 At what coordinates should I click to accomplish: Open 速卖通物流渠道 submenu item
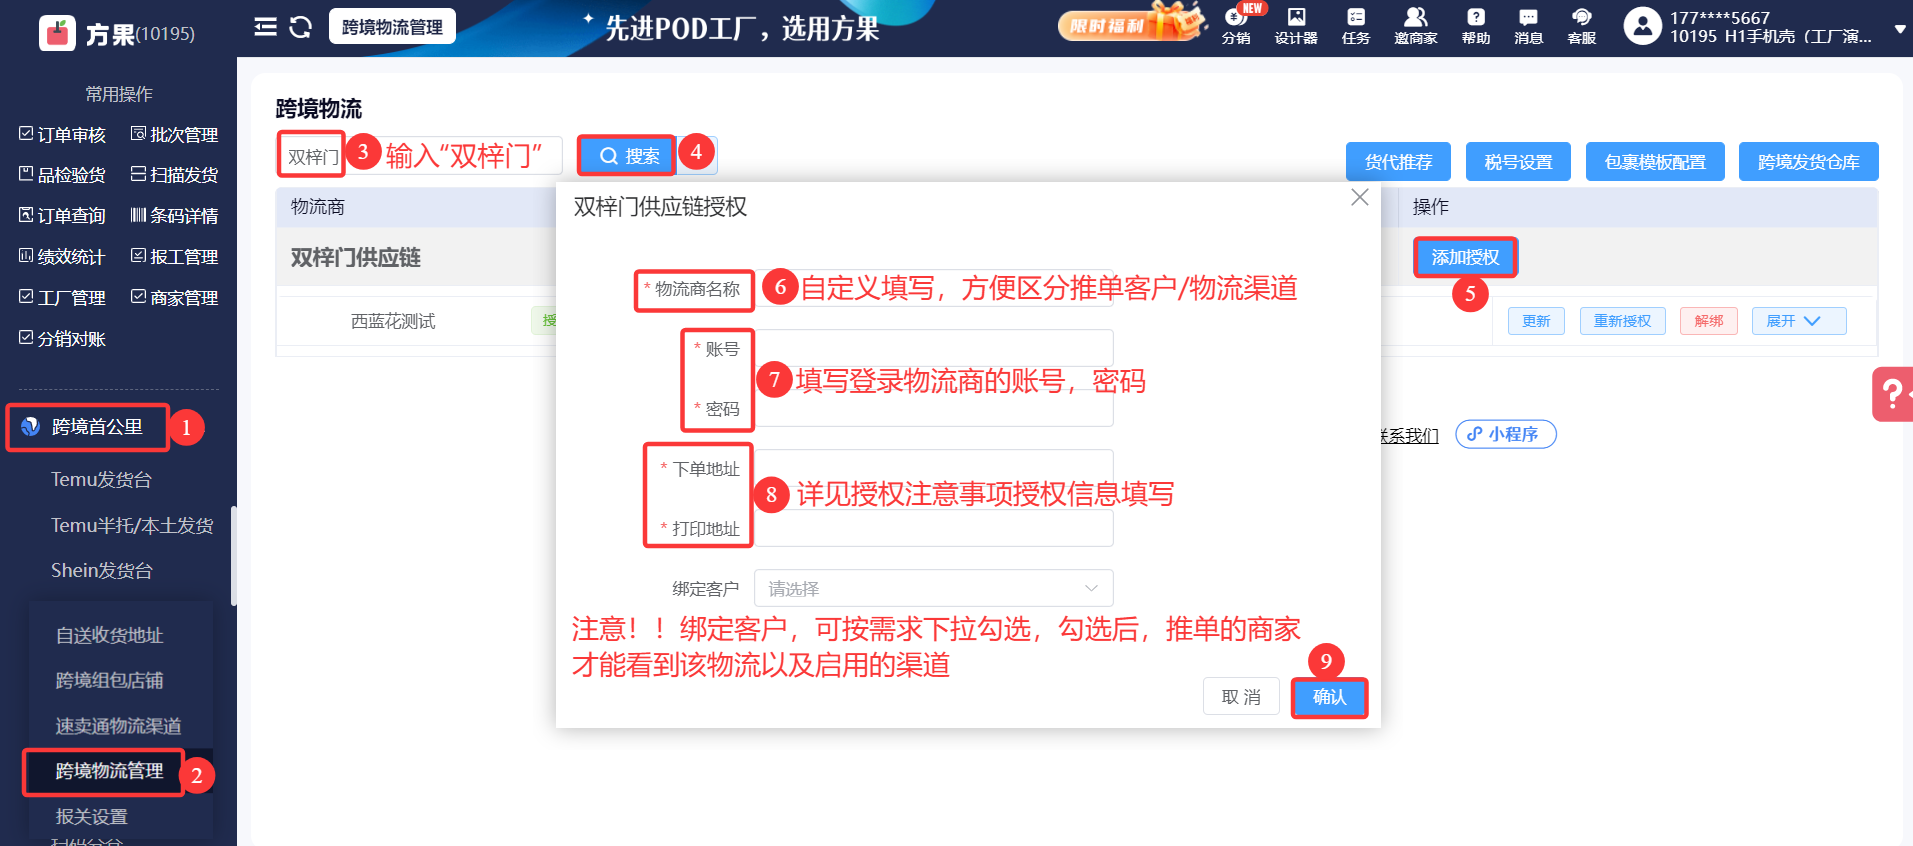[x=118, y=726]
